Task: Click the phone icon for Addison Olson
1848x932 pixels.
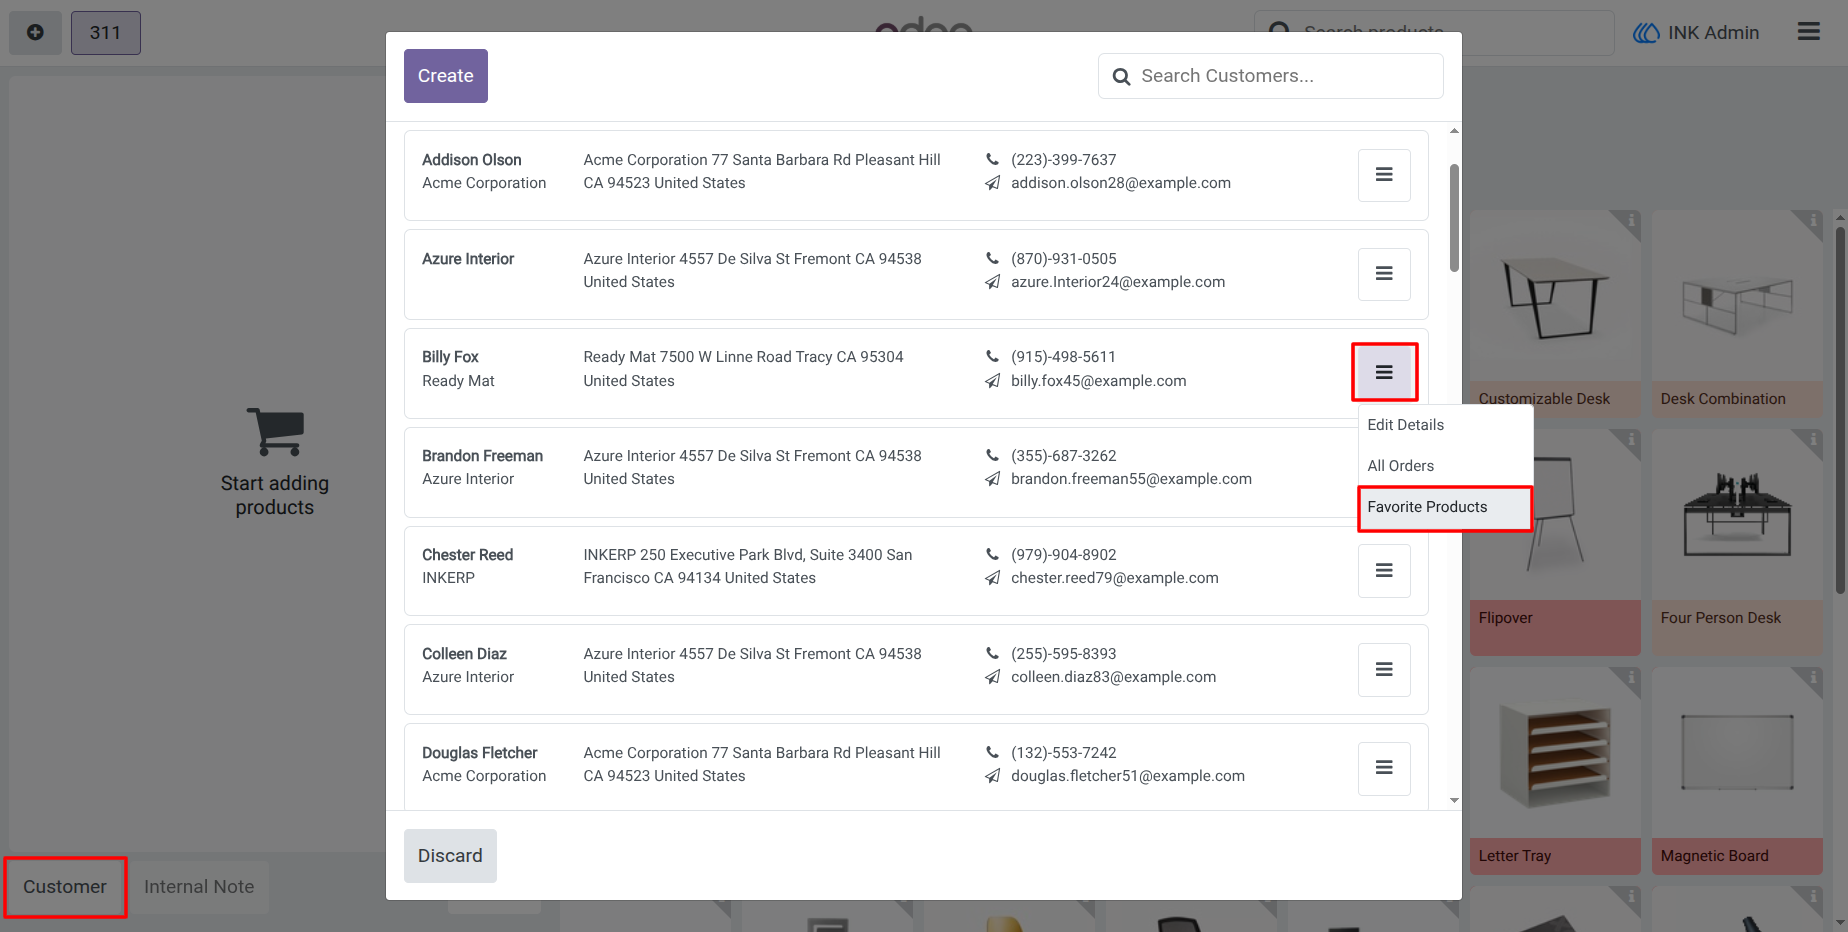Action: point(992,159)
